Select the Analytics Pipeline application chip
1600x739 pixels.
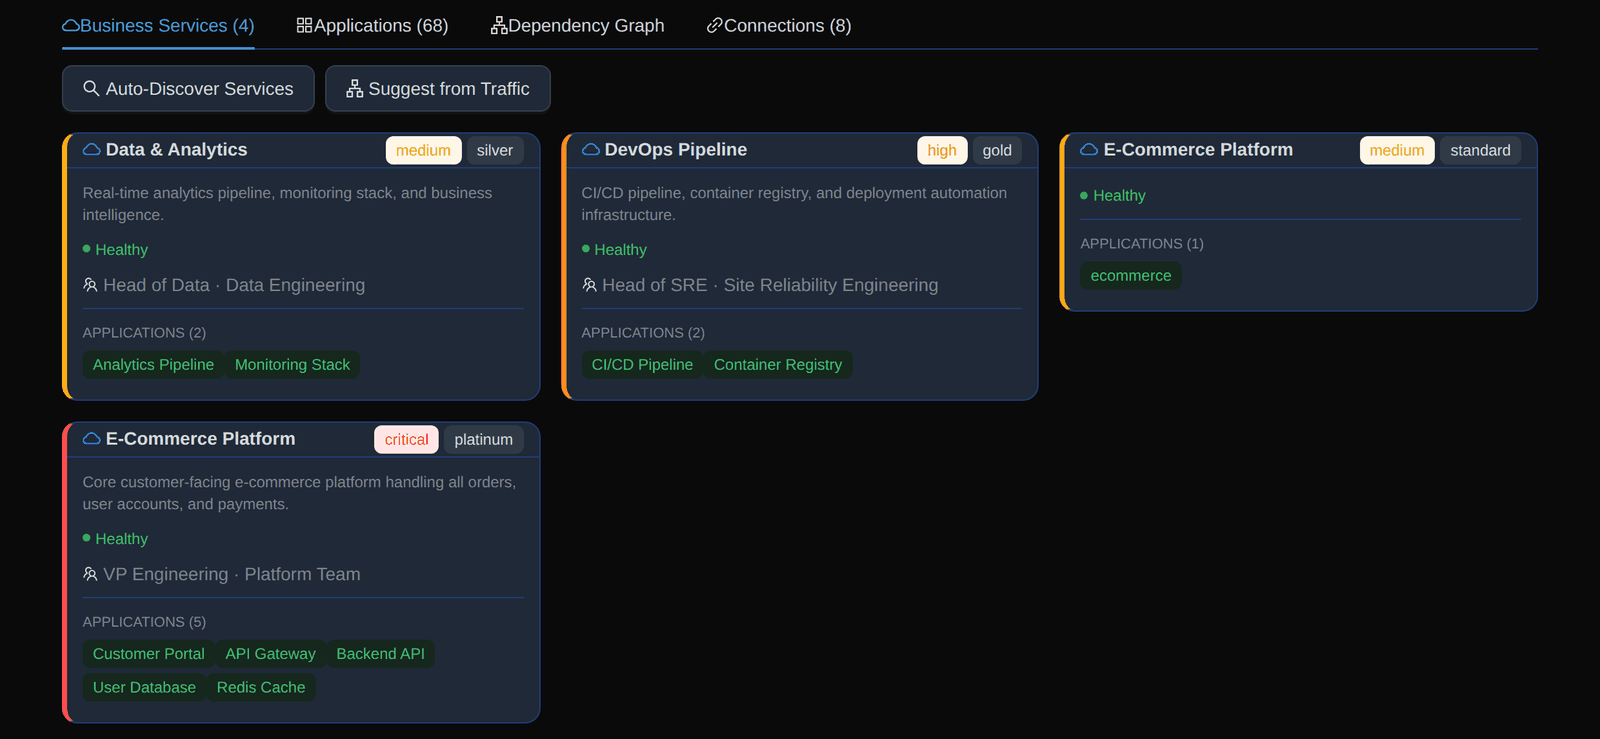[153, 365]
